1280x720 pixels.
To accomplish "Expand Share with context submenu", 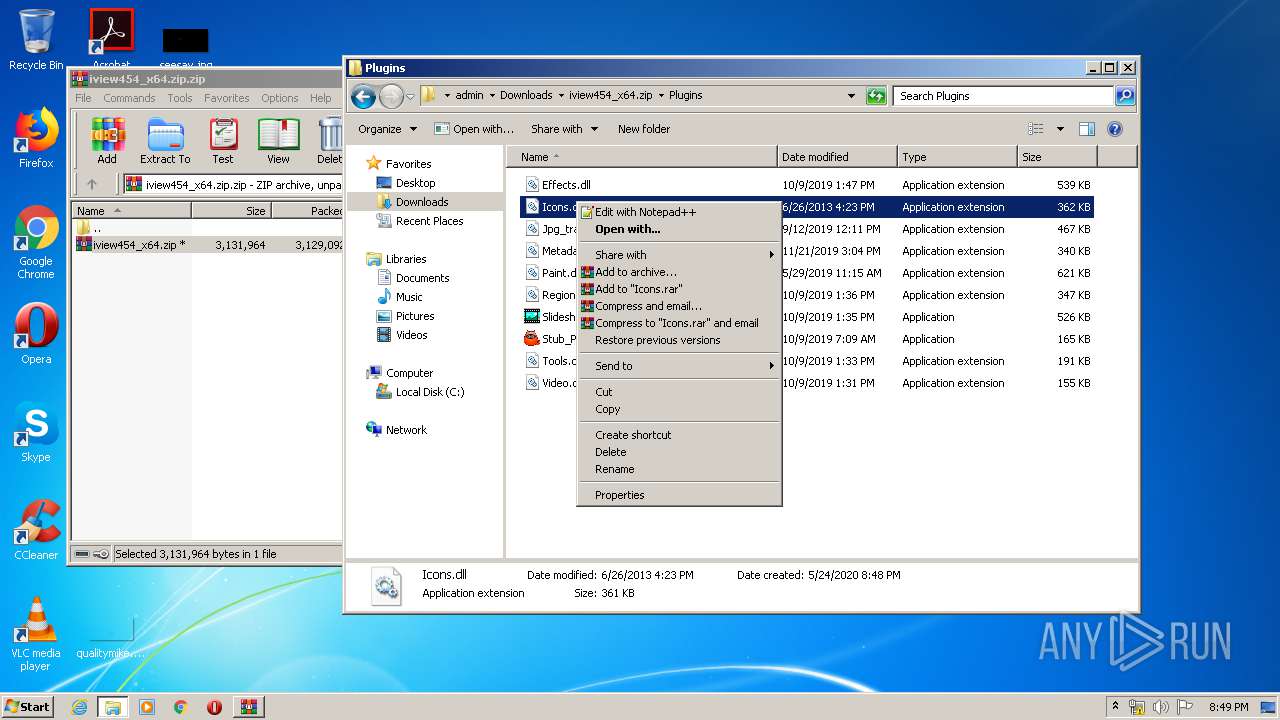I will pyautogui.click(x=679, y=255).
